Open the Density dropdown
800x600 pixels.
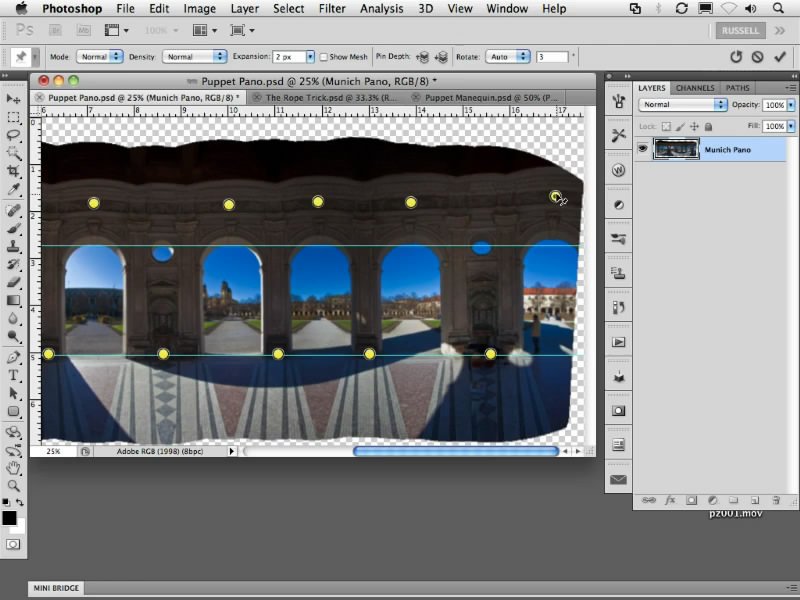[x=195, y=57]
